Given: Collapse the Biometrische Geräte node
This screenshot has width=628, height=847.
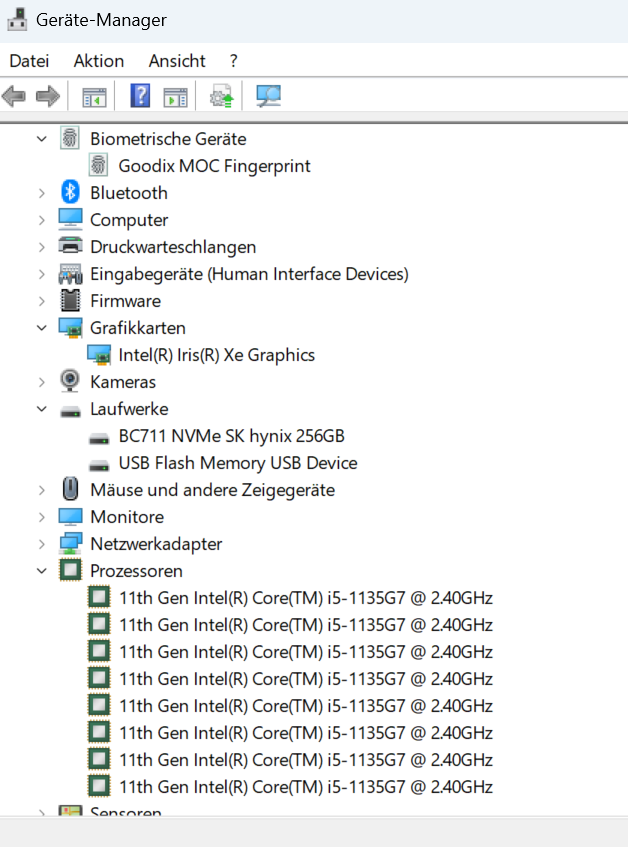Looking at the screenshot, I should [x=42, y=139].
